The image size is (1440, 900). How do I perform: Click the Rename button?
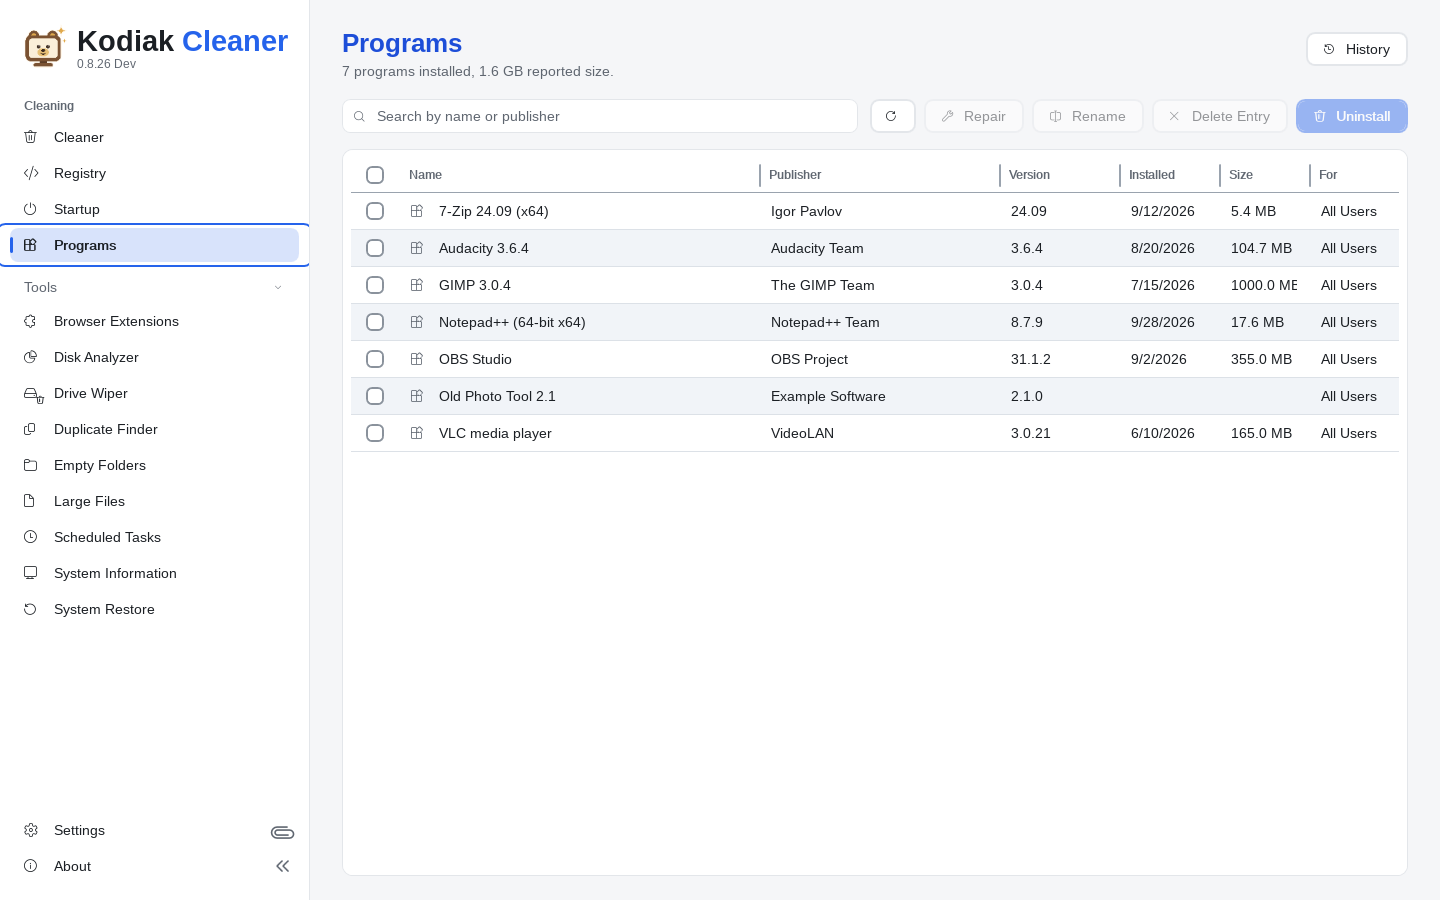[1088, 116]
